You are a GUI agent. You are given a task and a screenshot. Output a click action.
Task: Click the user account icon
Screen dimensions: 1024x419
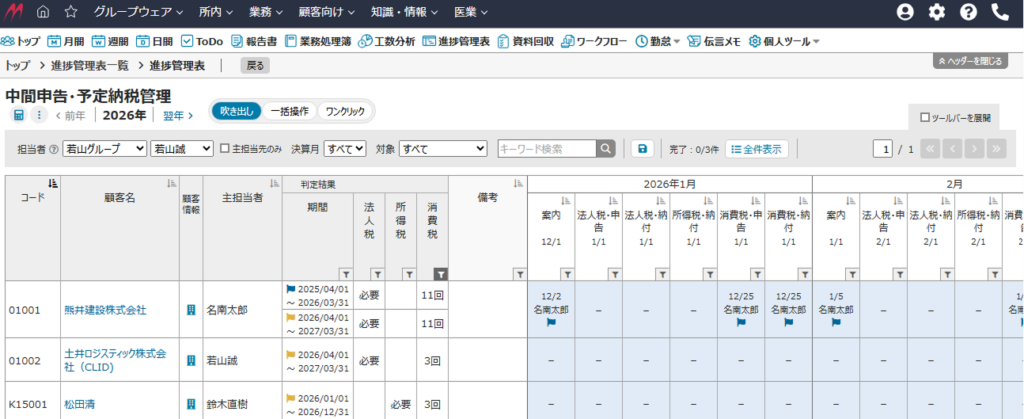pyautogui.click(x=905, y=12)
